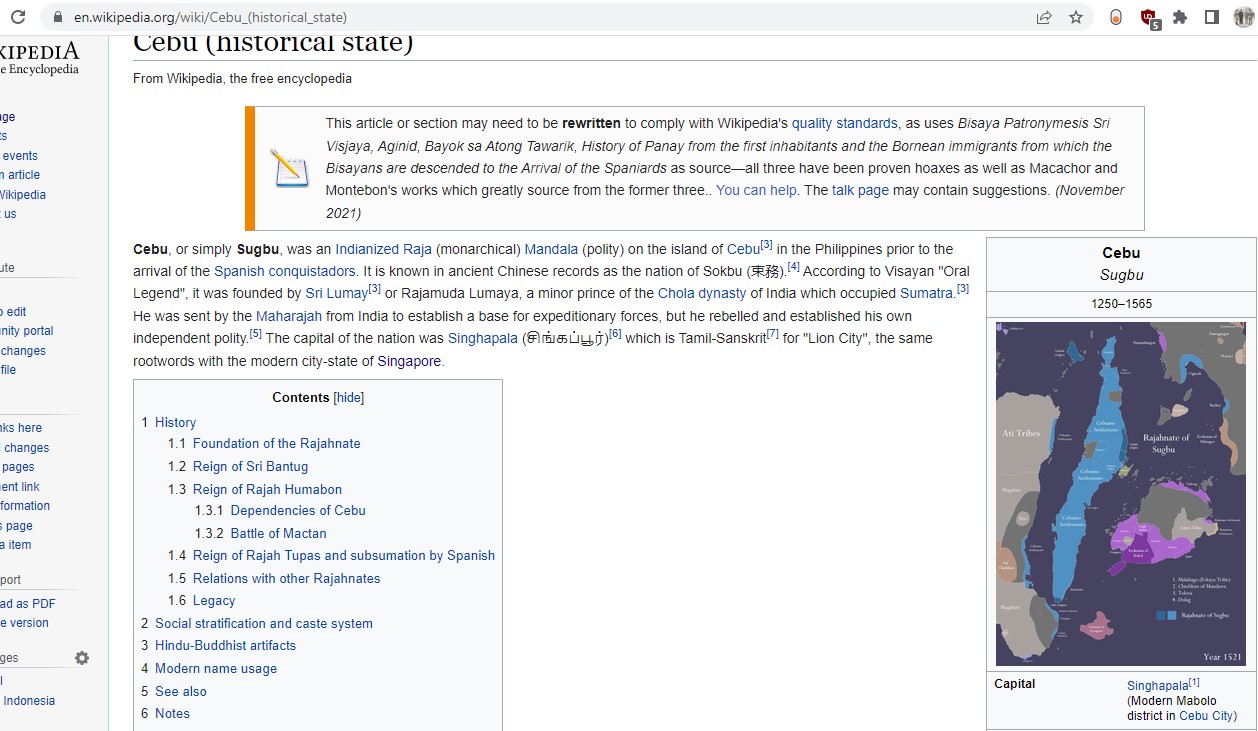This screenshot has height=731, width=1258.
Task: Click the 'n article' sidebar link
Action: click(x=21, y=175)
